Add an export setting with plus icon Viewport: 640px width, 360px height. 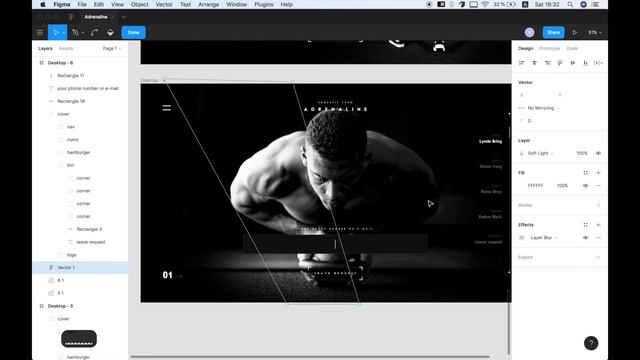click(598, 257)
